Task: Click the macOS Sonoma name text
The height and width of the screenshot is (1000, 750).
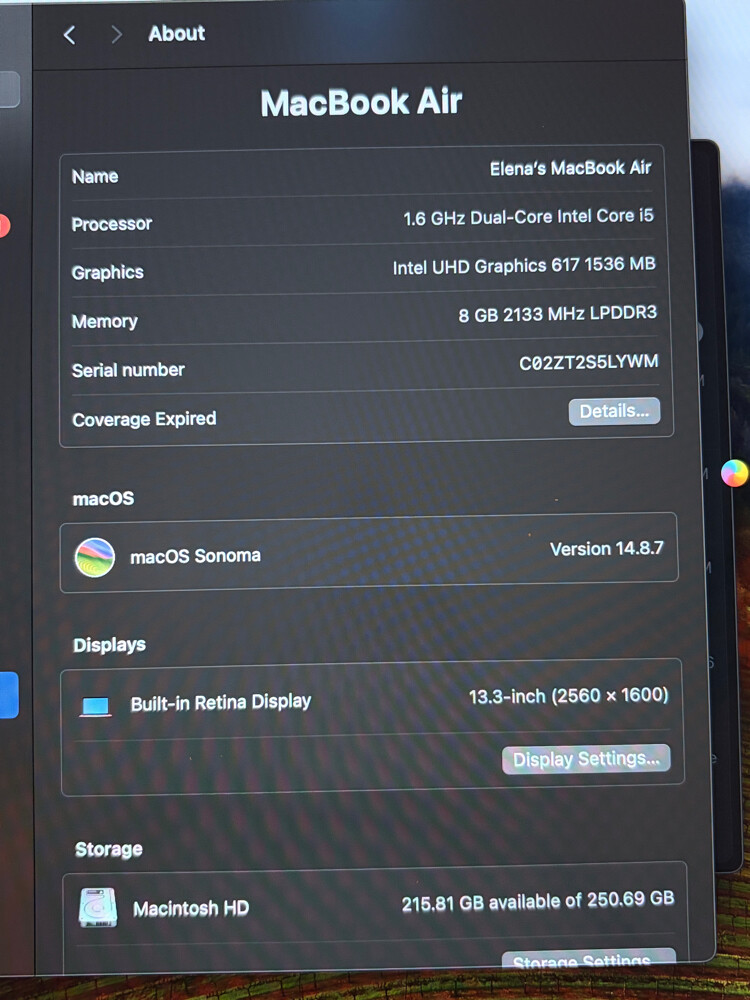Action: coord(195,556)
